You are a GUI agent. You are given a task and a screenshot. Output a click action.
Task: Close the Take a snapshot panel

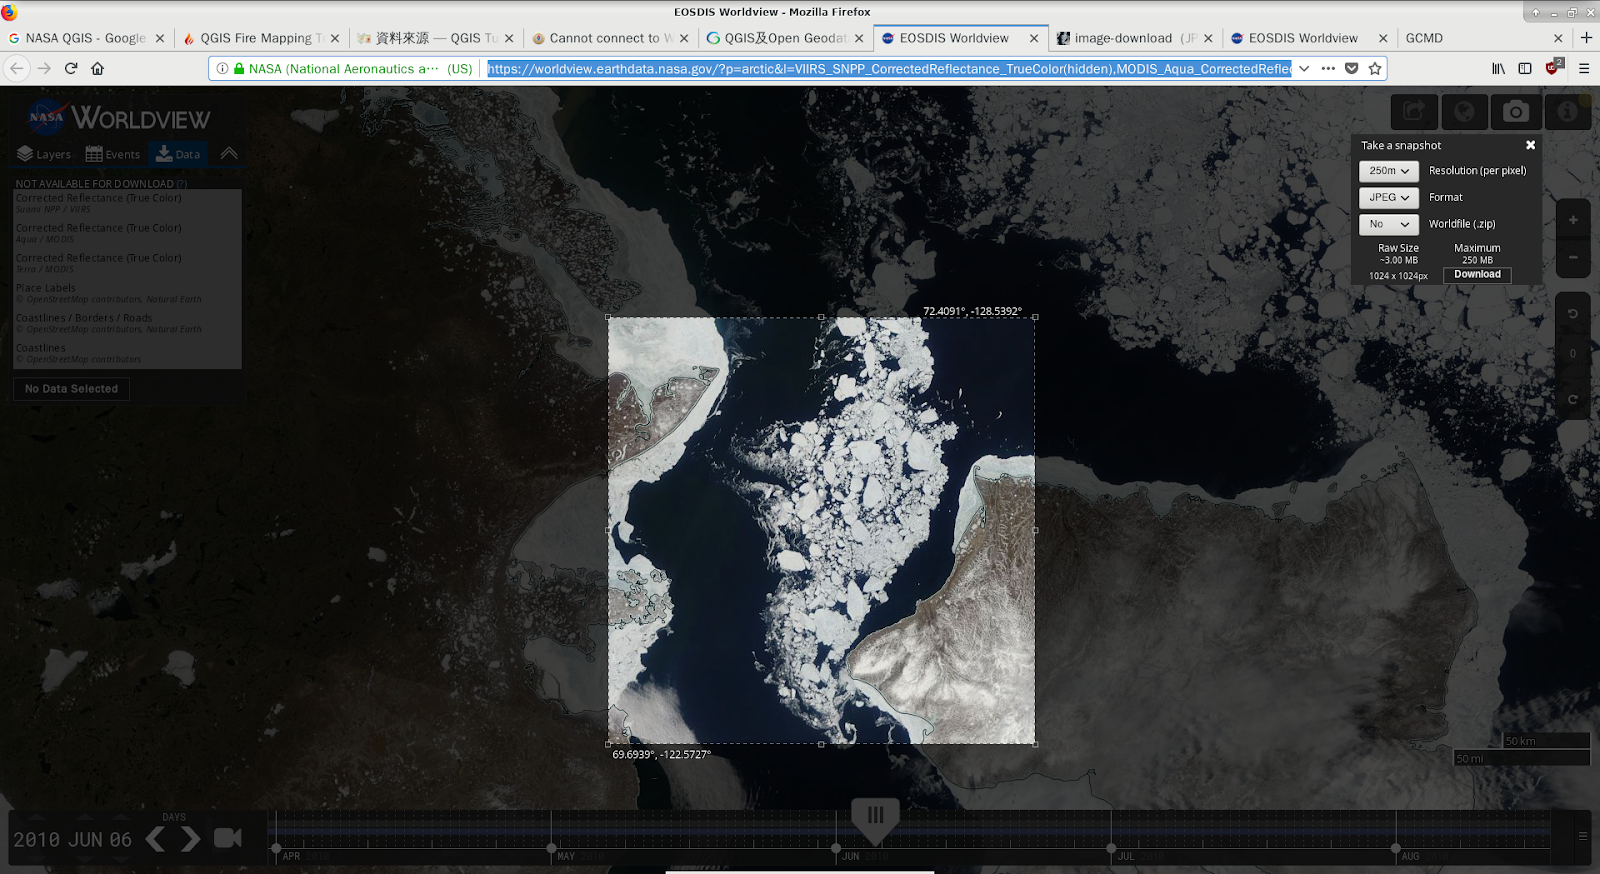pos(1530,145)
